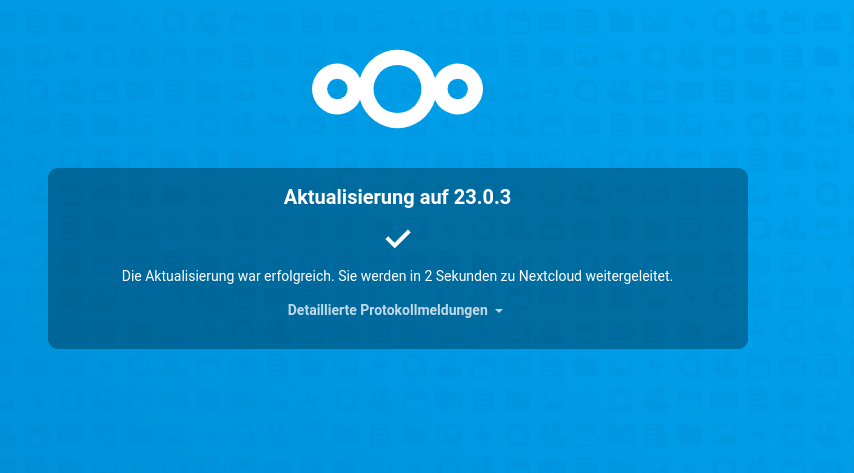Click the large center ring of Nextcloud logo
This screenshot has width=854, height=473.
tap(398, 89)
